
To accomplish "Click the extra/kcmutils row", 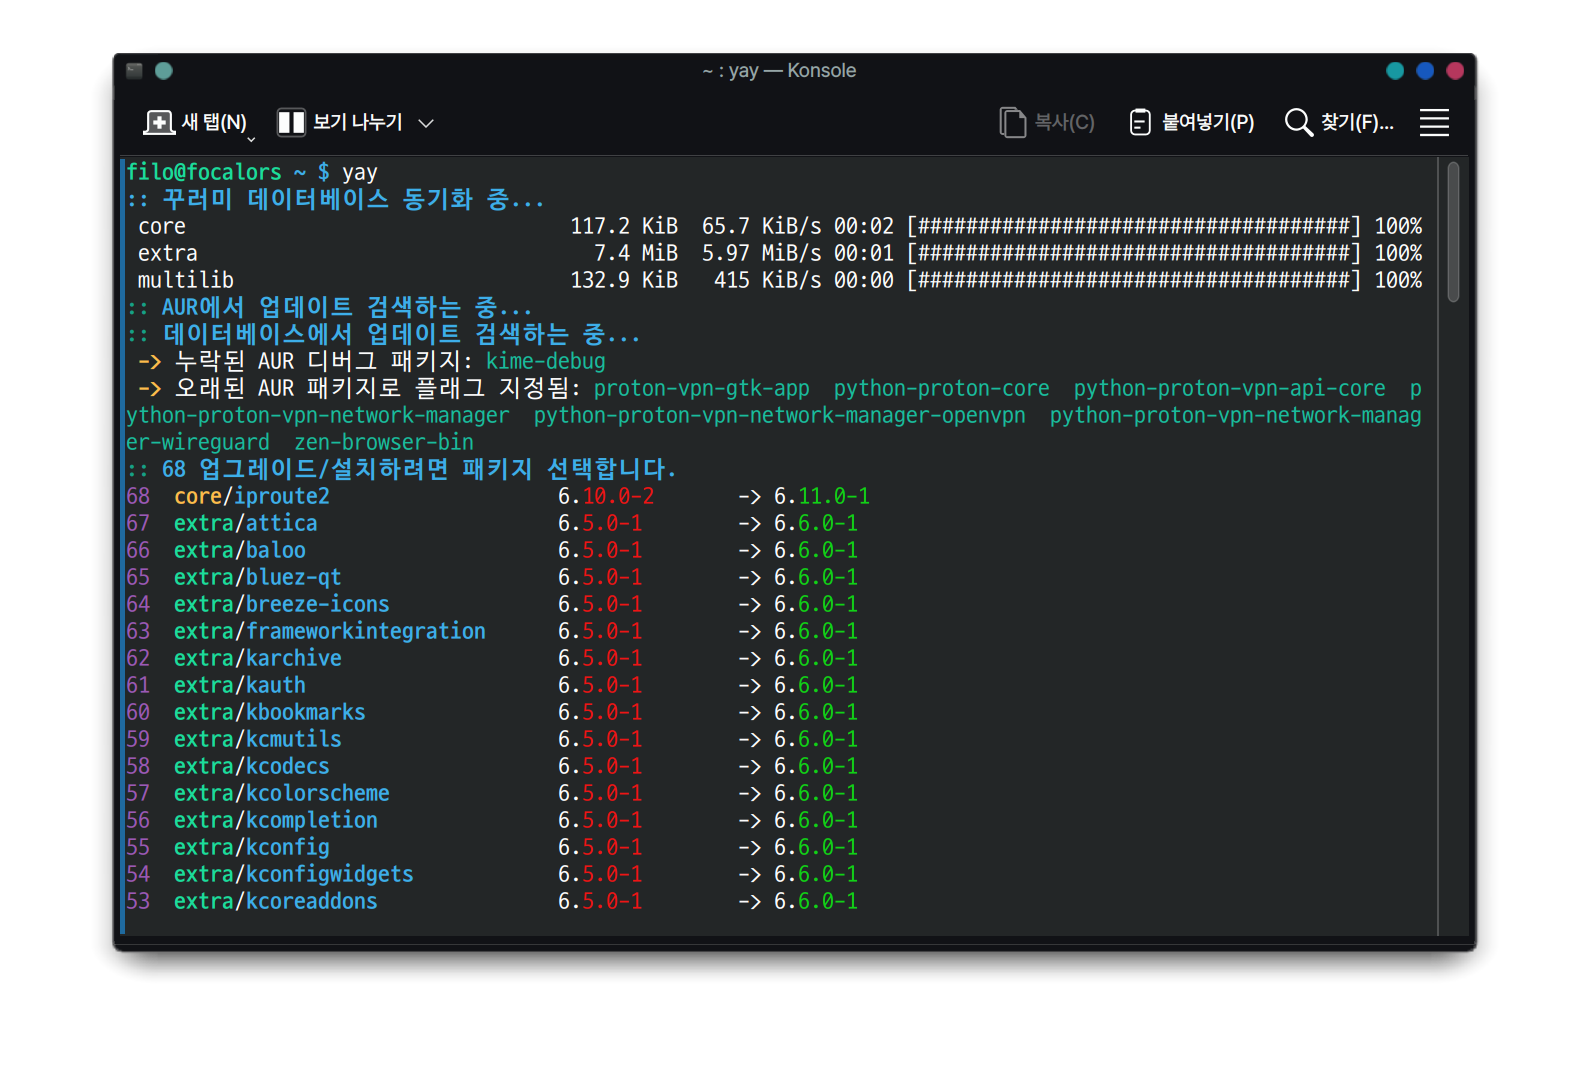I will [492, 739].
